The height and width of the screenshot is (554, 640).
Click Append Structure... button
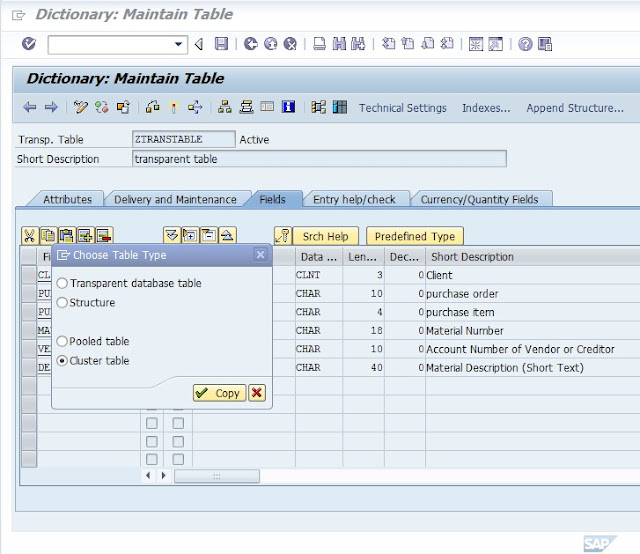(x=575, y=108)
